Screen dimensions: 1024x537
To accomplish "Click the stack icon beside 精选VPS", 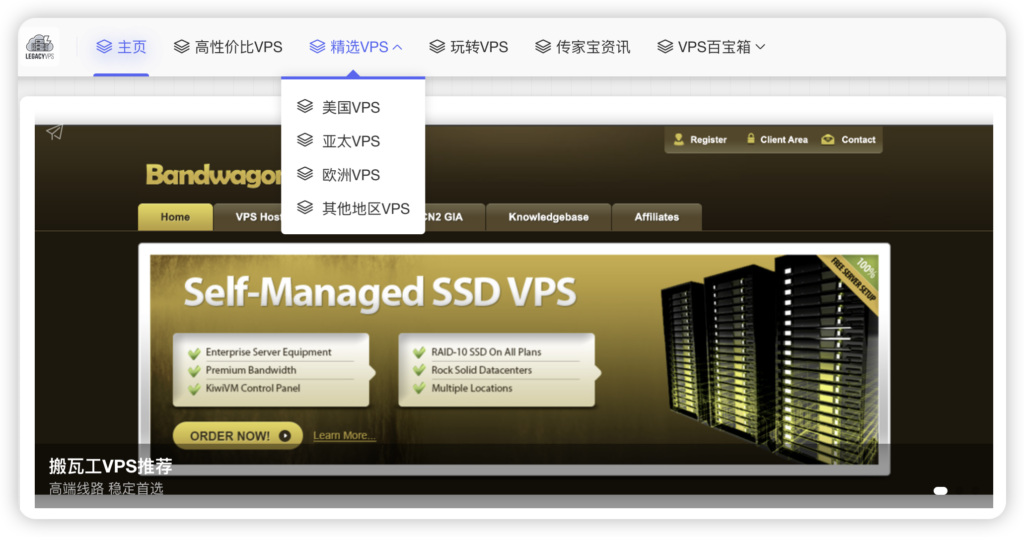I will pos(317,46).
